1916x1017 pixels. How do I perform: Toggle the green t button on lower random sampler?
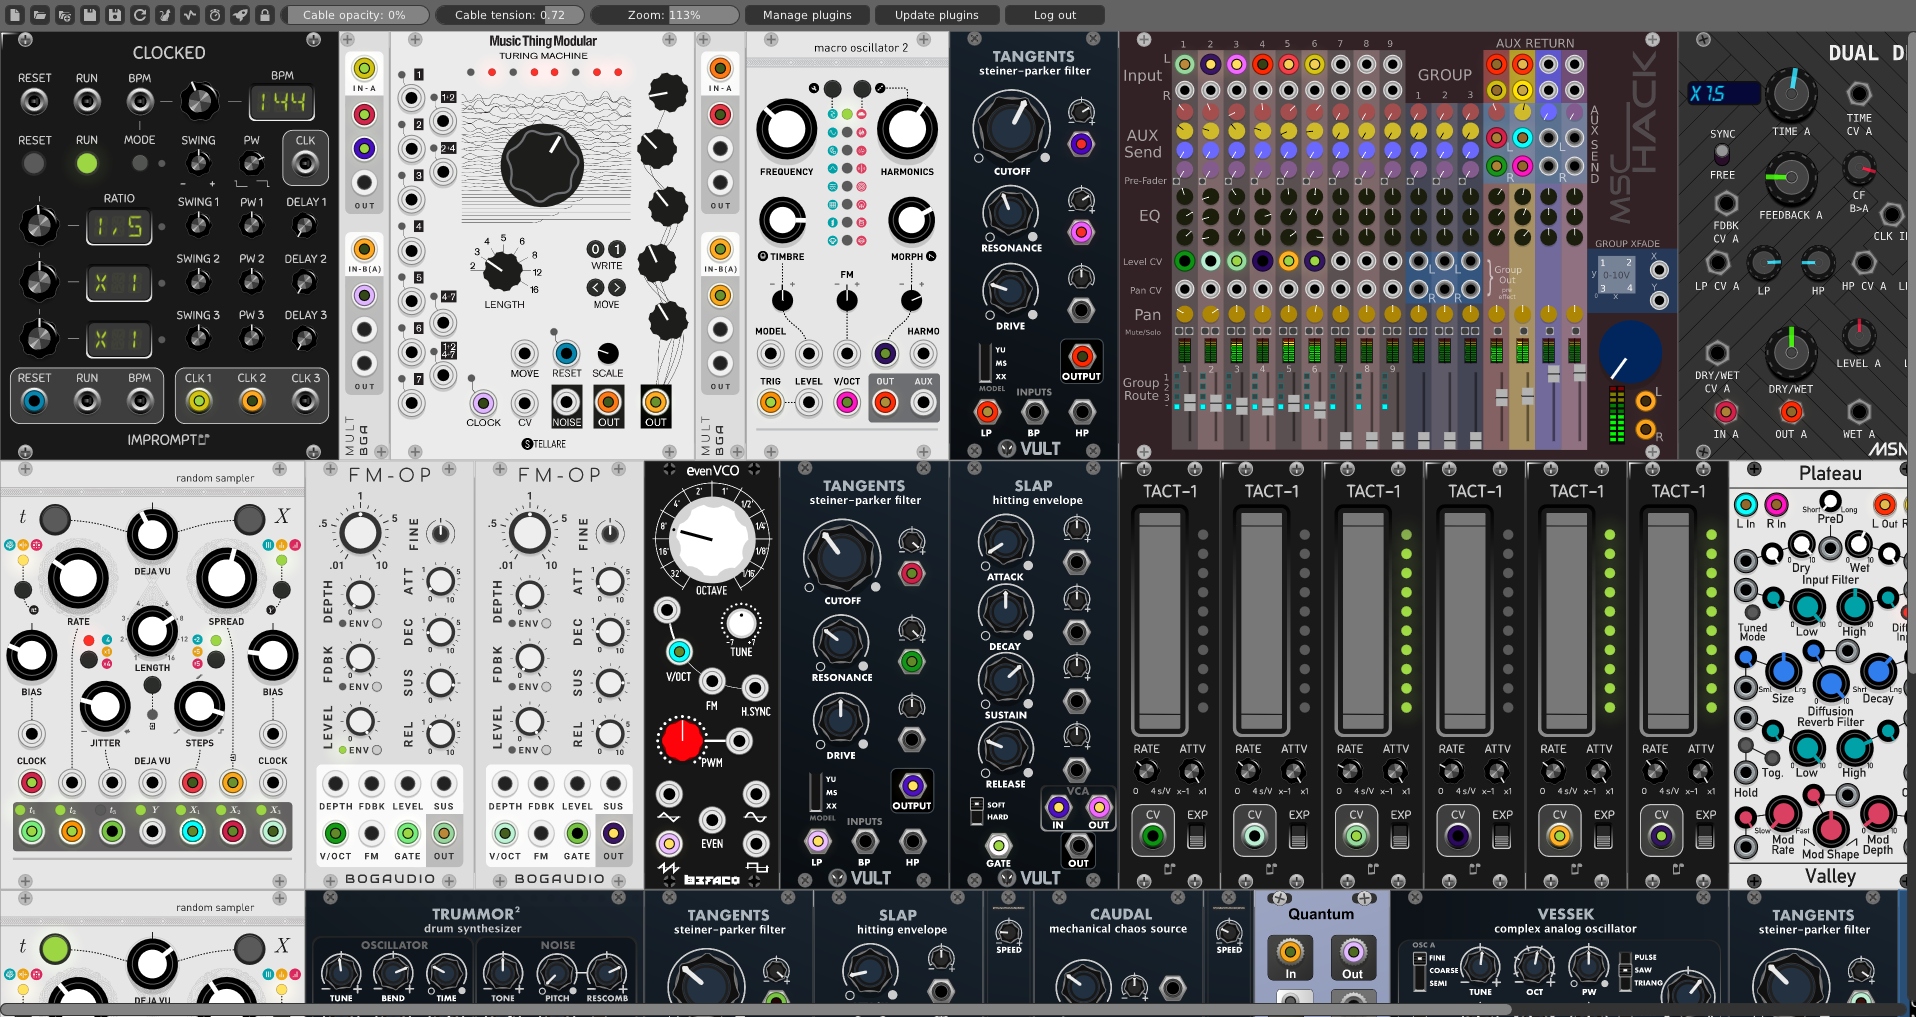[55, 947]
